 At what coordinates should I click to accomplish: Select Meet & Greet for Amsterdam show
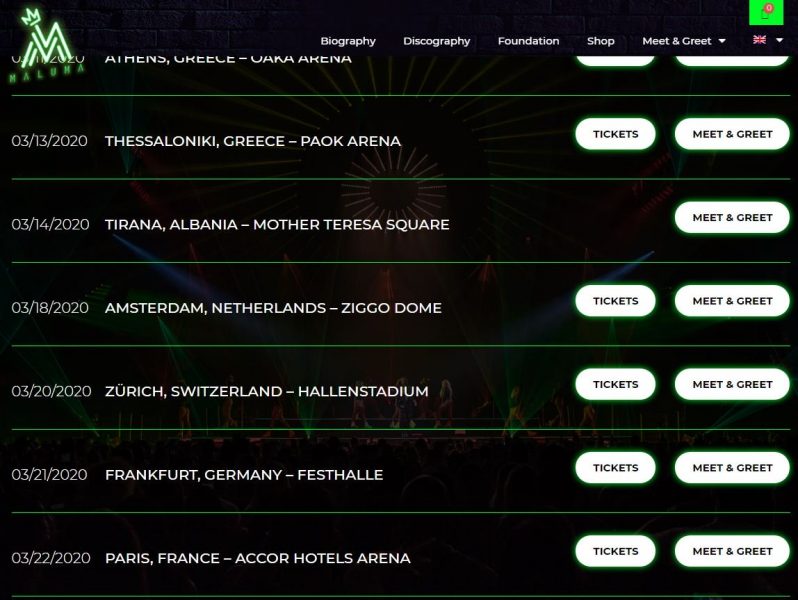732,301
